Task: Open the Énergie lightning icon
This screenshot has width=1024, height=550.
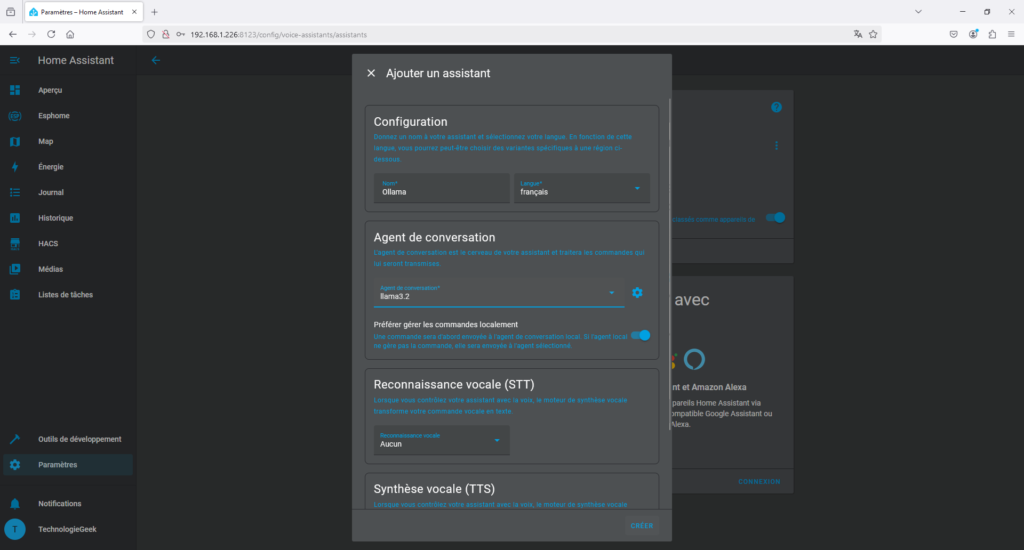Action: click(x=15, y=167)
